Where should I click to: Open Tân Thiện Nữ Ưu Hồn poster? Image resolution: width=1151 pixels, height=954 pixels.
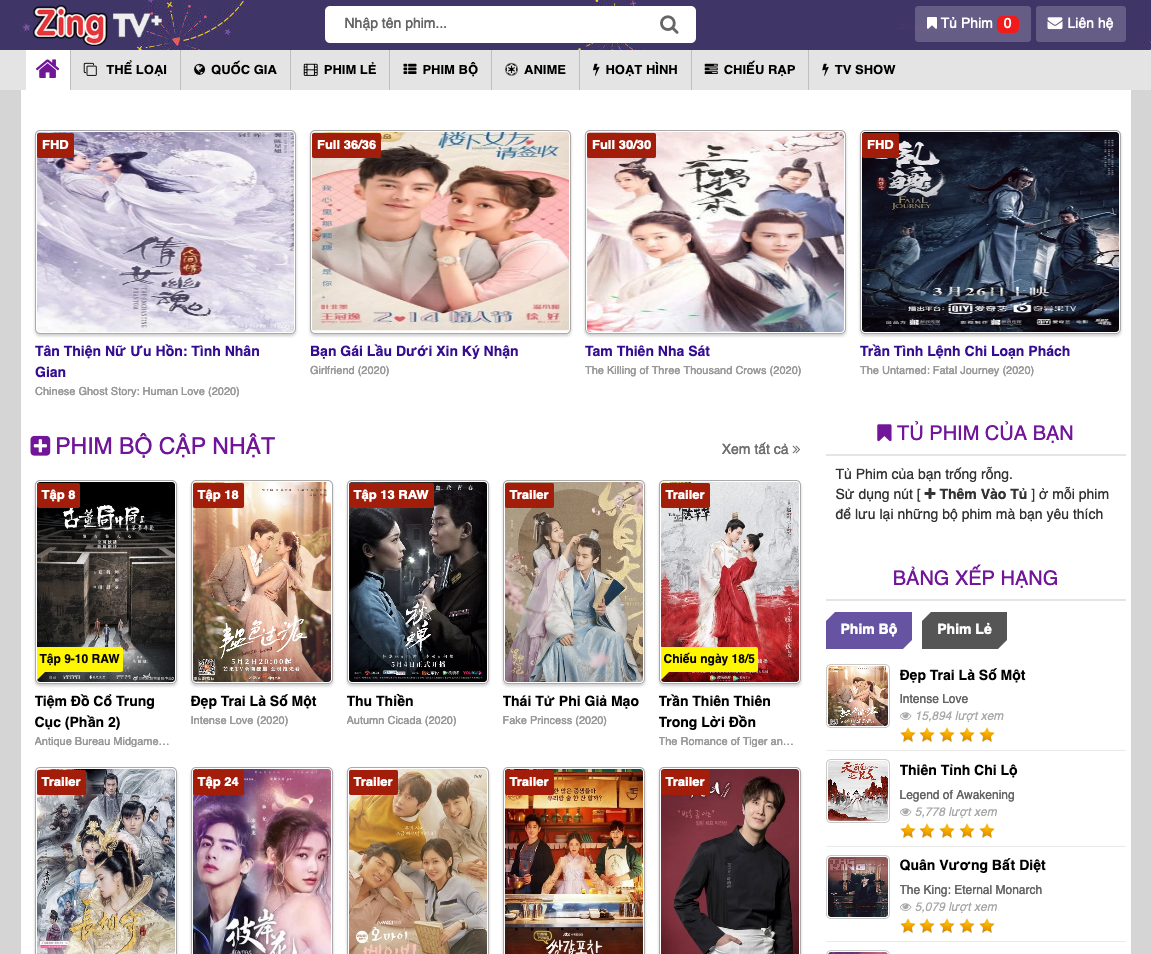tap(165, 232)
